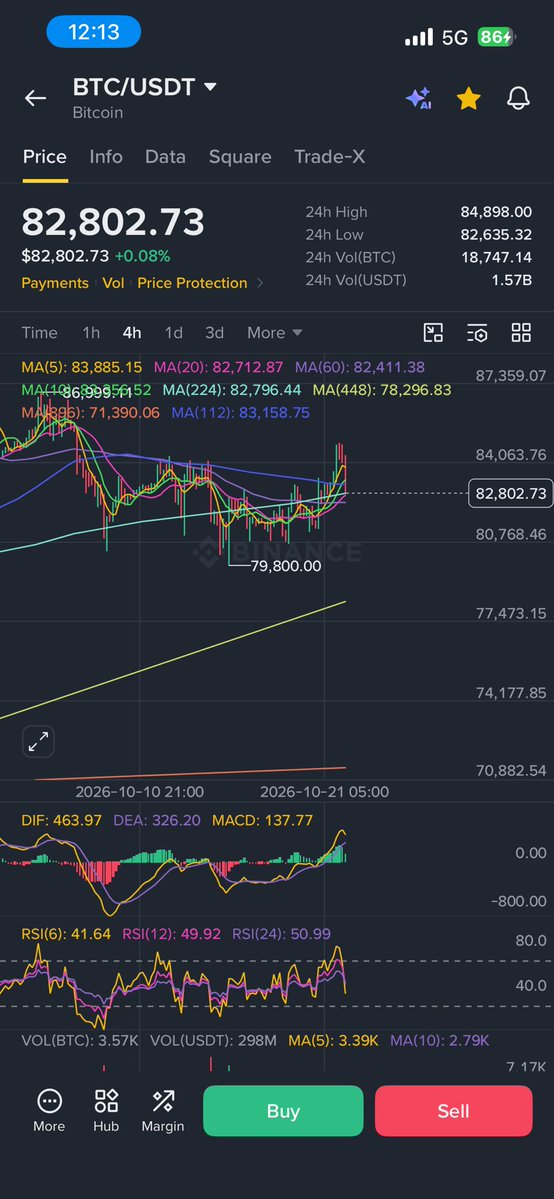The width and height of the screenshot is (554, 1199).
Task: Tap the cellular signal bars icon
Action: pyautogui.click(x=419, y=37)
